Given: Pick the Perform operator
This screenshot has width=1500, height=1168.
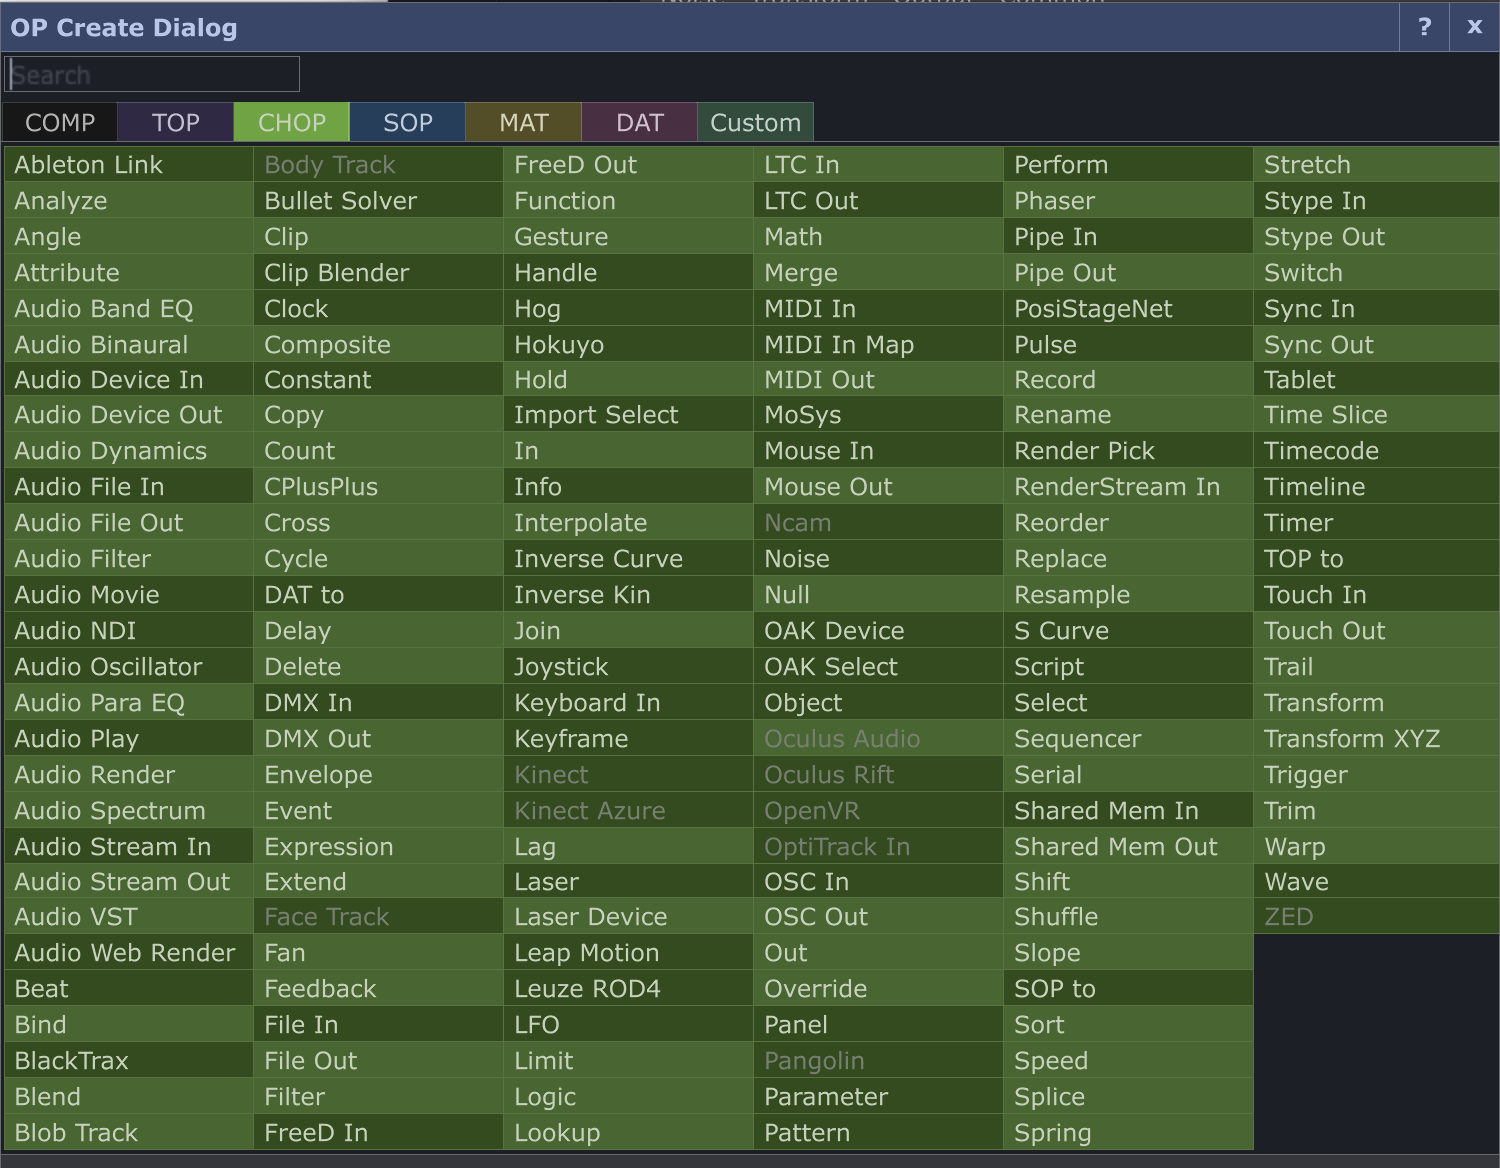Looking at the screenshot, I should 1128,165.
